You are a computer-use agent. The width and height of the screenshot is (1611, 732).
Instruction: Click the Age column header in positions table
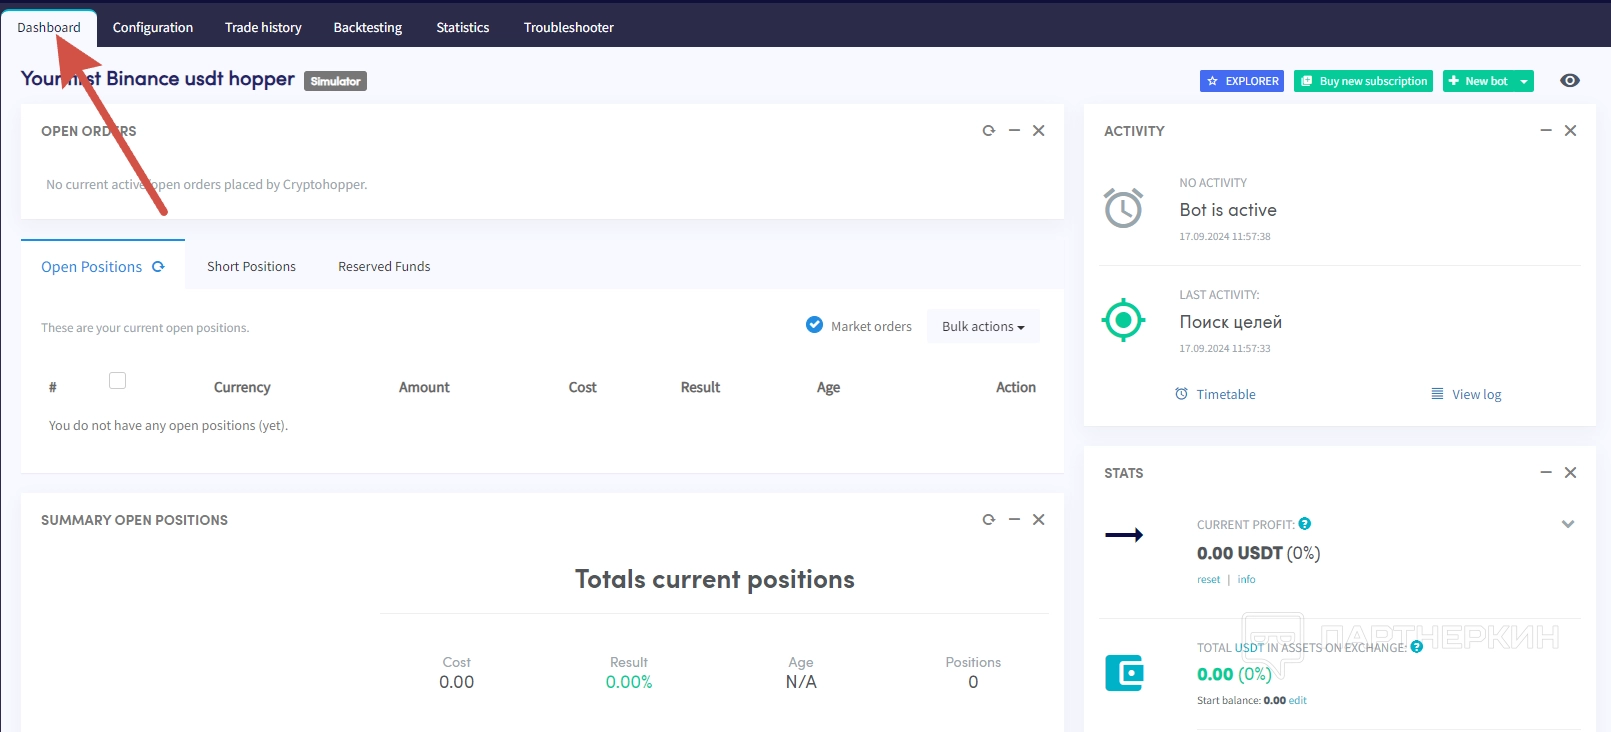828,388
